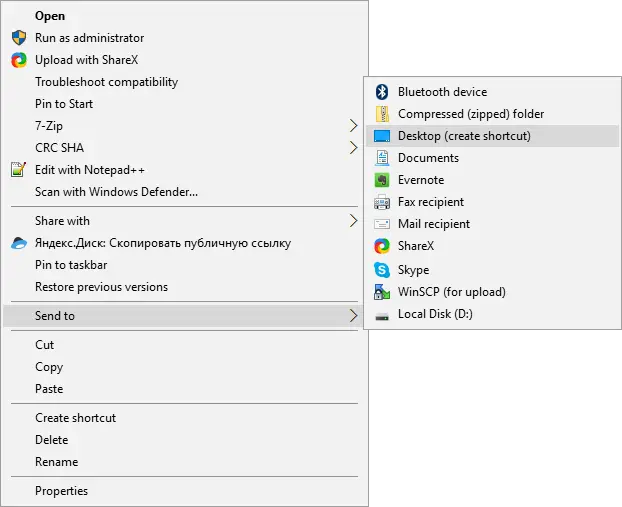This screenshot has height=507, width=622.
Task: Click the Skype logo icon
Action: coord(382,270)
